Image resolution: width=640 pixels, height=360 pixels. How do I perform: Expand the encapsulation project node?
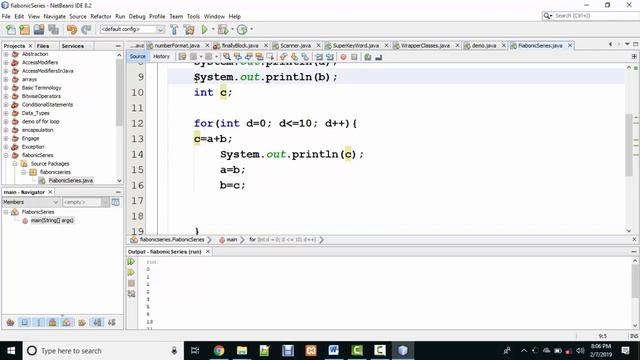(x=6, y=130)
